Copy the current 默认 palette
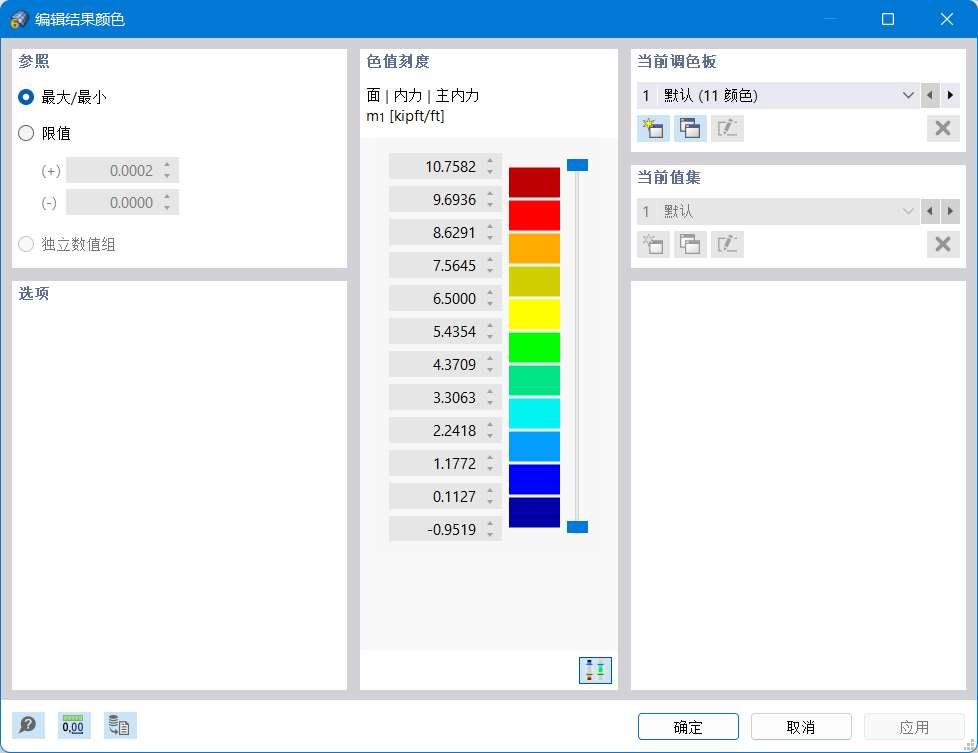 (x=688, y=128)
